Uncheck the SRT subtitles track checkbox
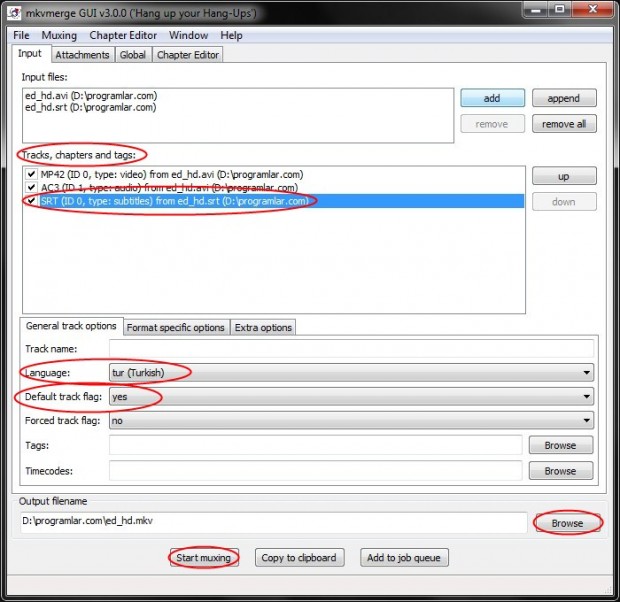Image resolution: width=620 pixels, height=602 pixels. [x=31, y=201]
